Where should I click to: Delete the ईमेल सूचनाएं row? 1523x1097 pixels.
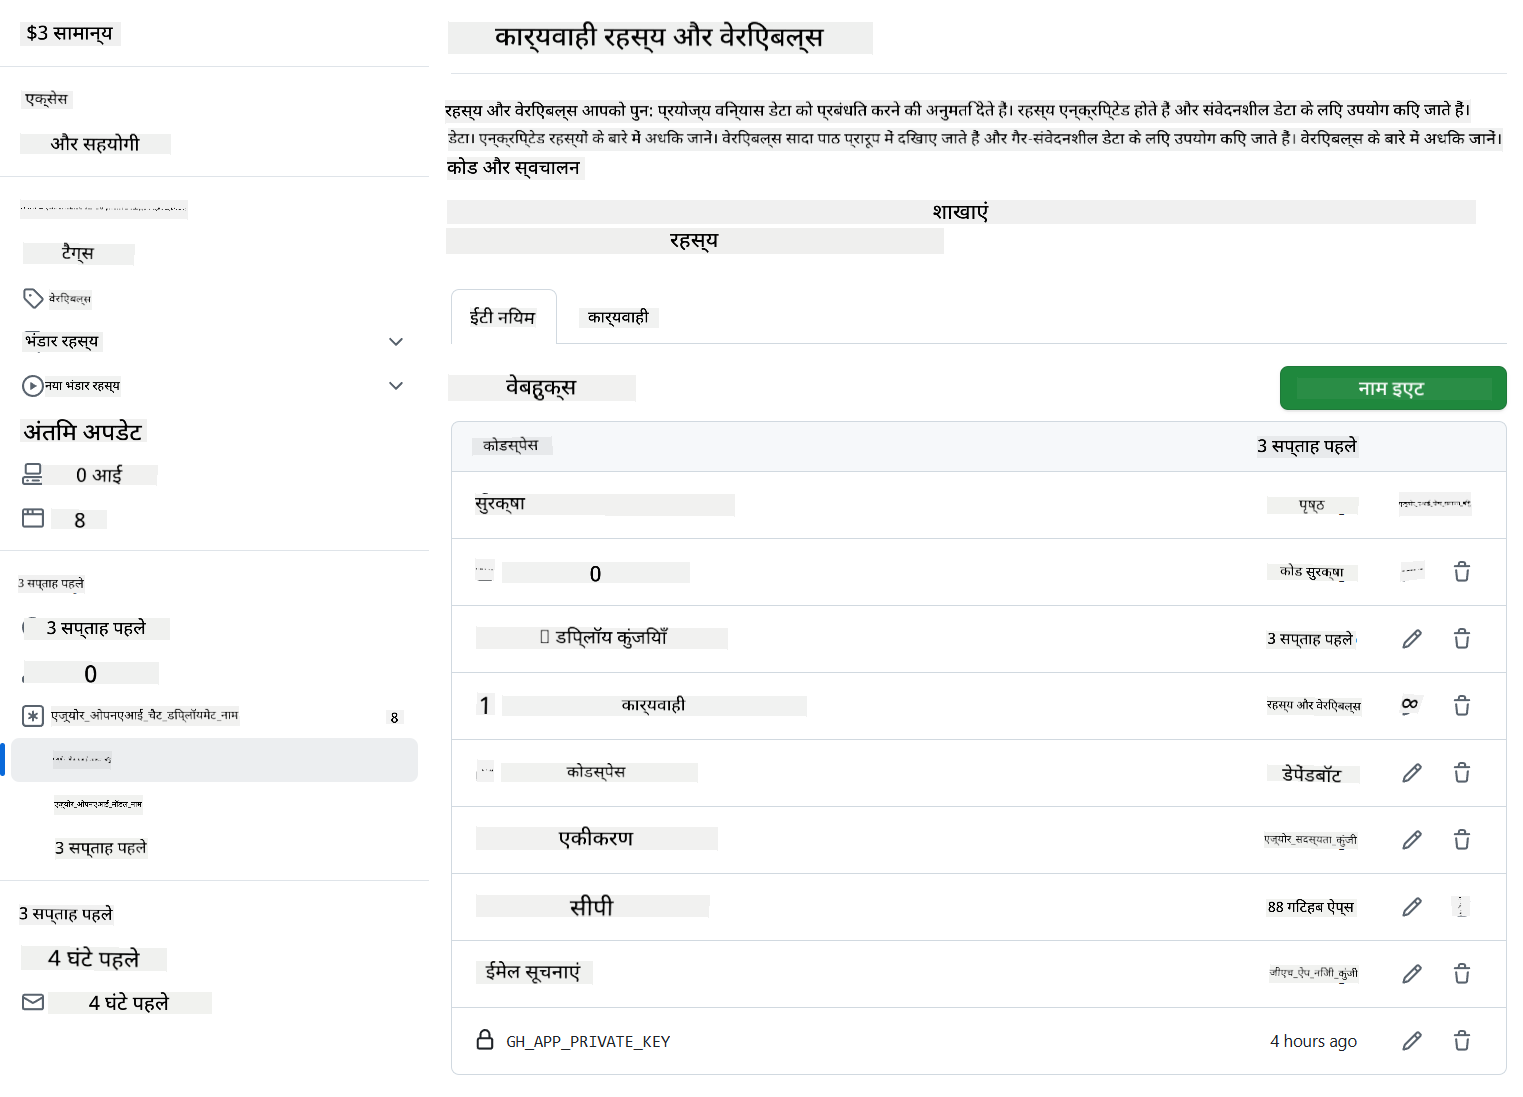[1462, 974]
